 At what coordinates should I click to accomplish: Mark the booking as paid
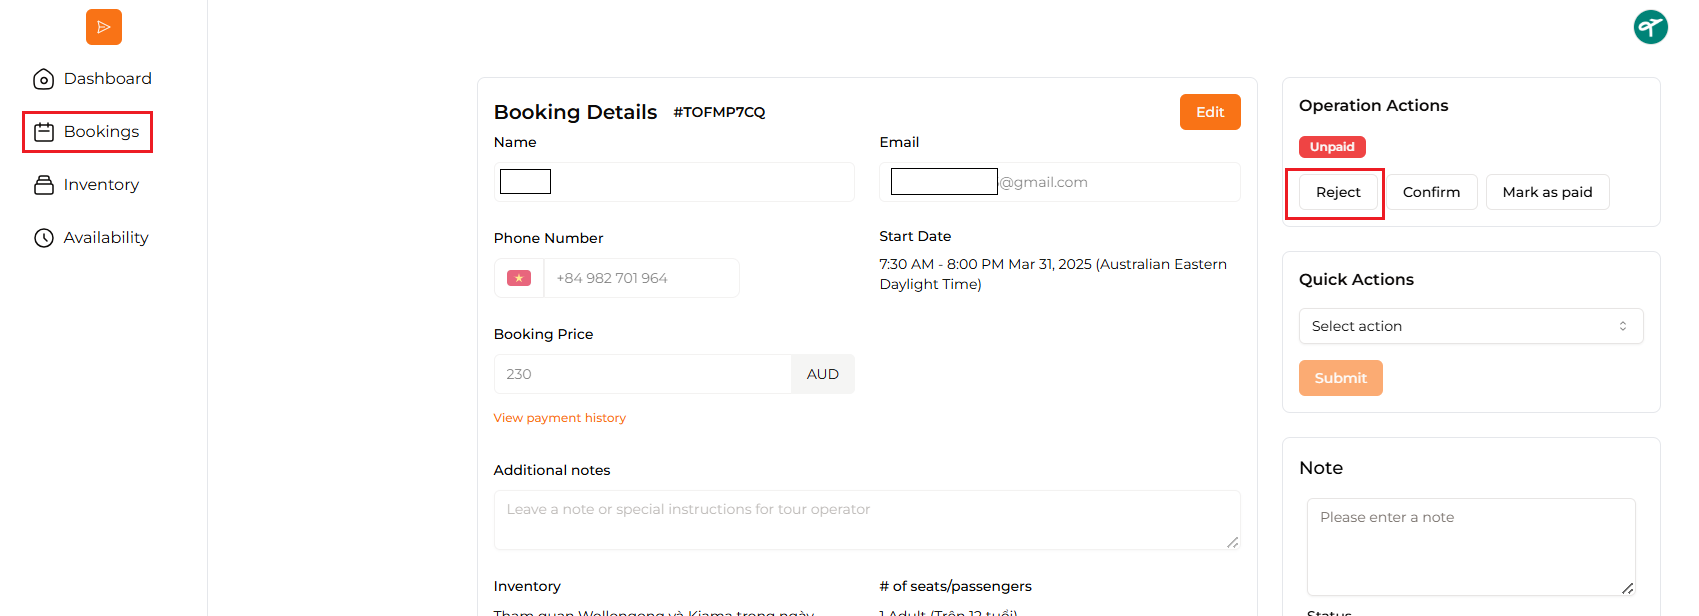(1547, 192)
